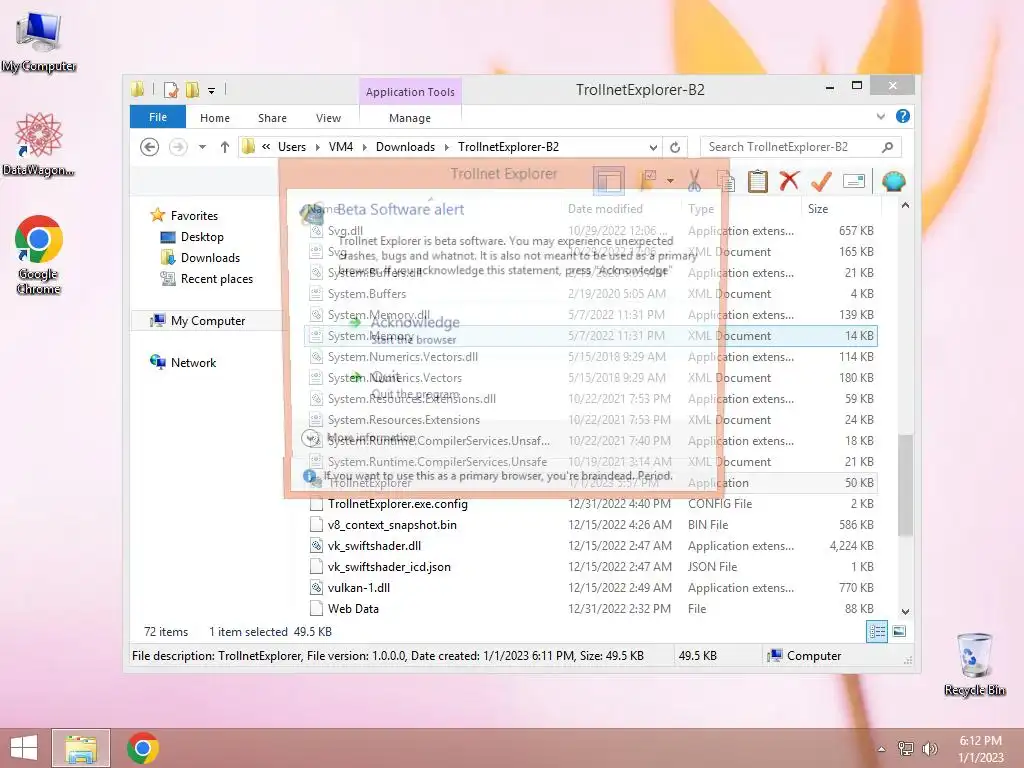The image size is (1024, 768).
Task: Expand the Downloads breadcrumb arrow
Action: [x=447, y=147]
